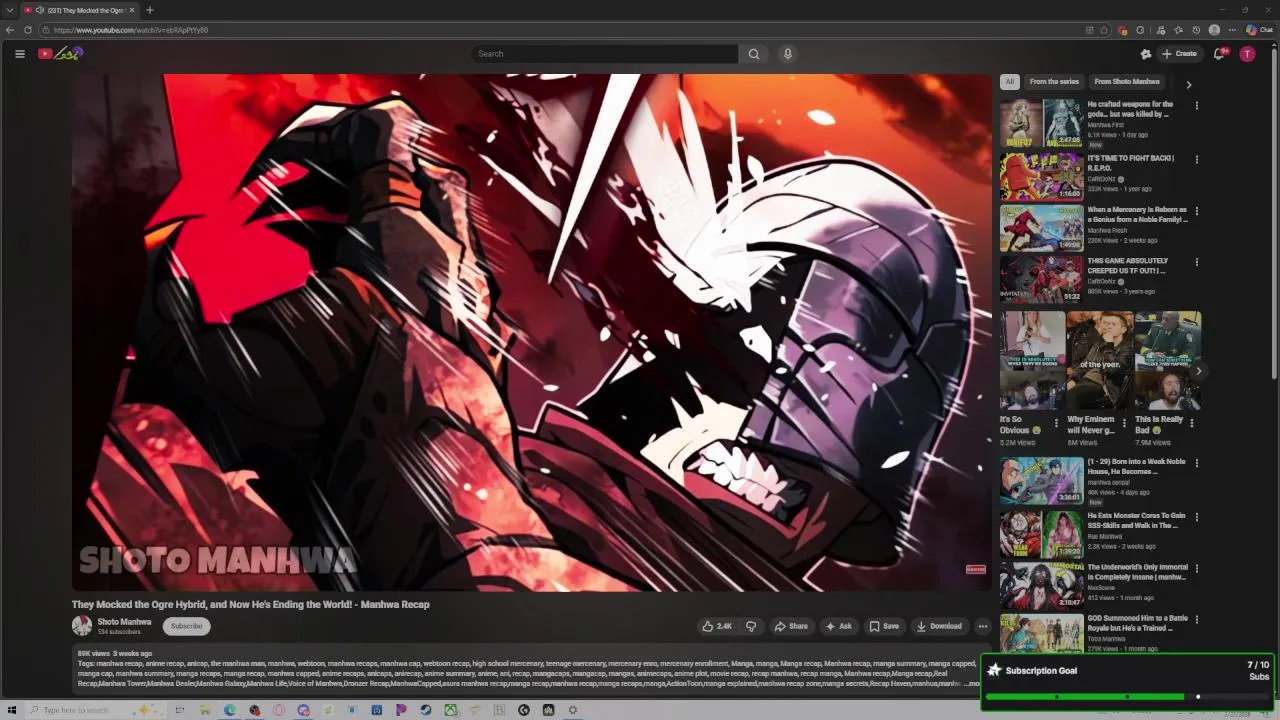
Task: Click the Create button
Action: pos(1179,54)
